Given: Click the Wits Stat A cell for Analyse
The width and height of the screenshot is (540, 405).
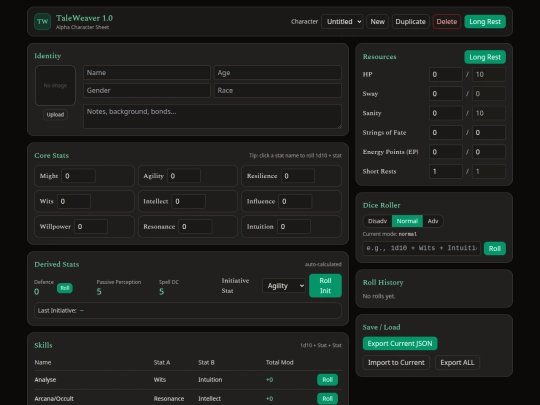Looking at the screenshot, I should 160,380.
